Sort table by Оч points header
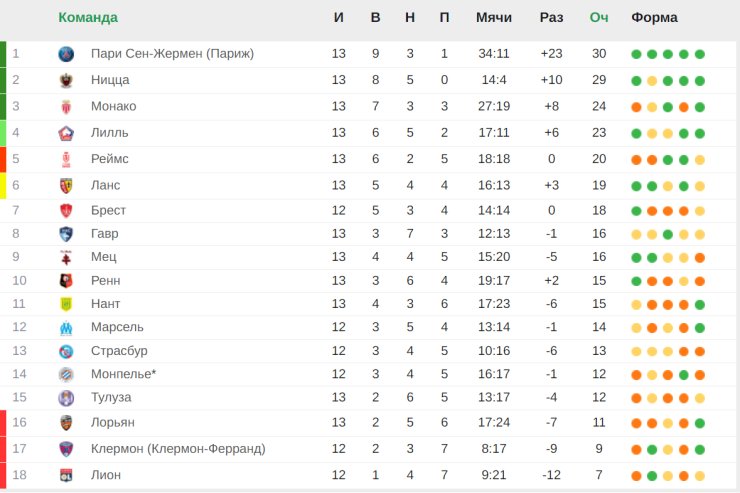 click(599, 17)
